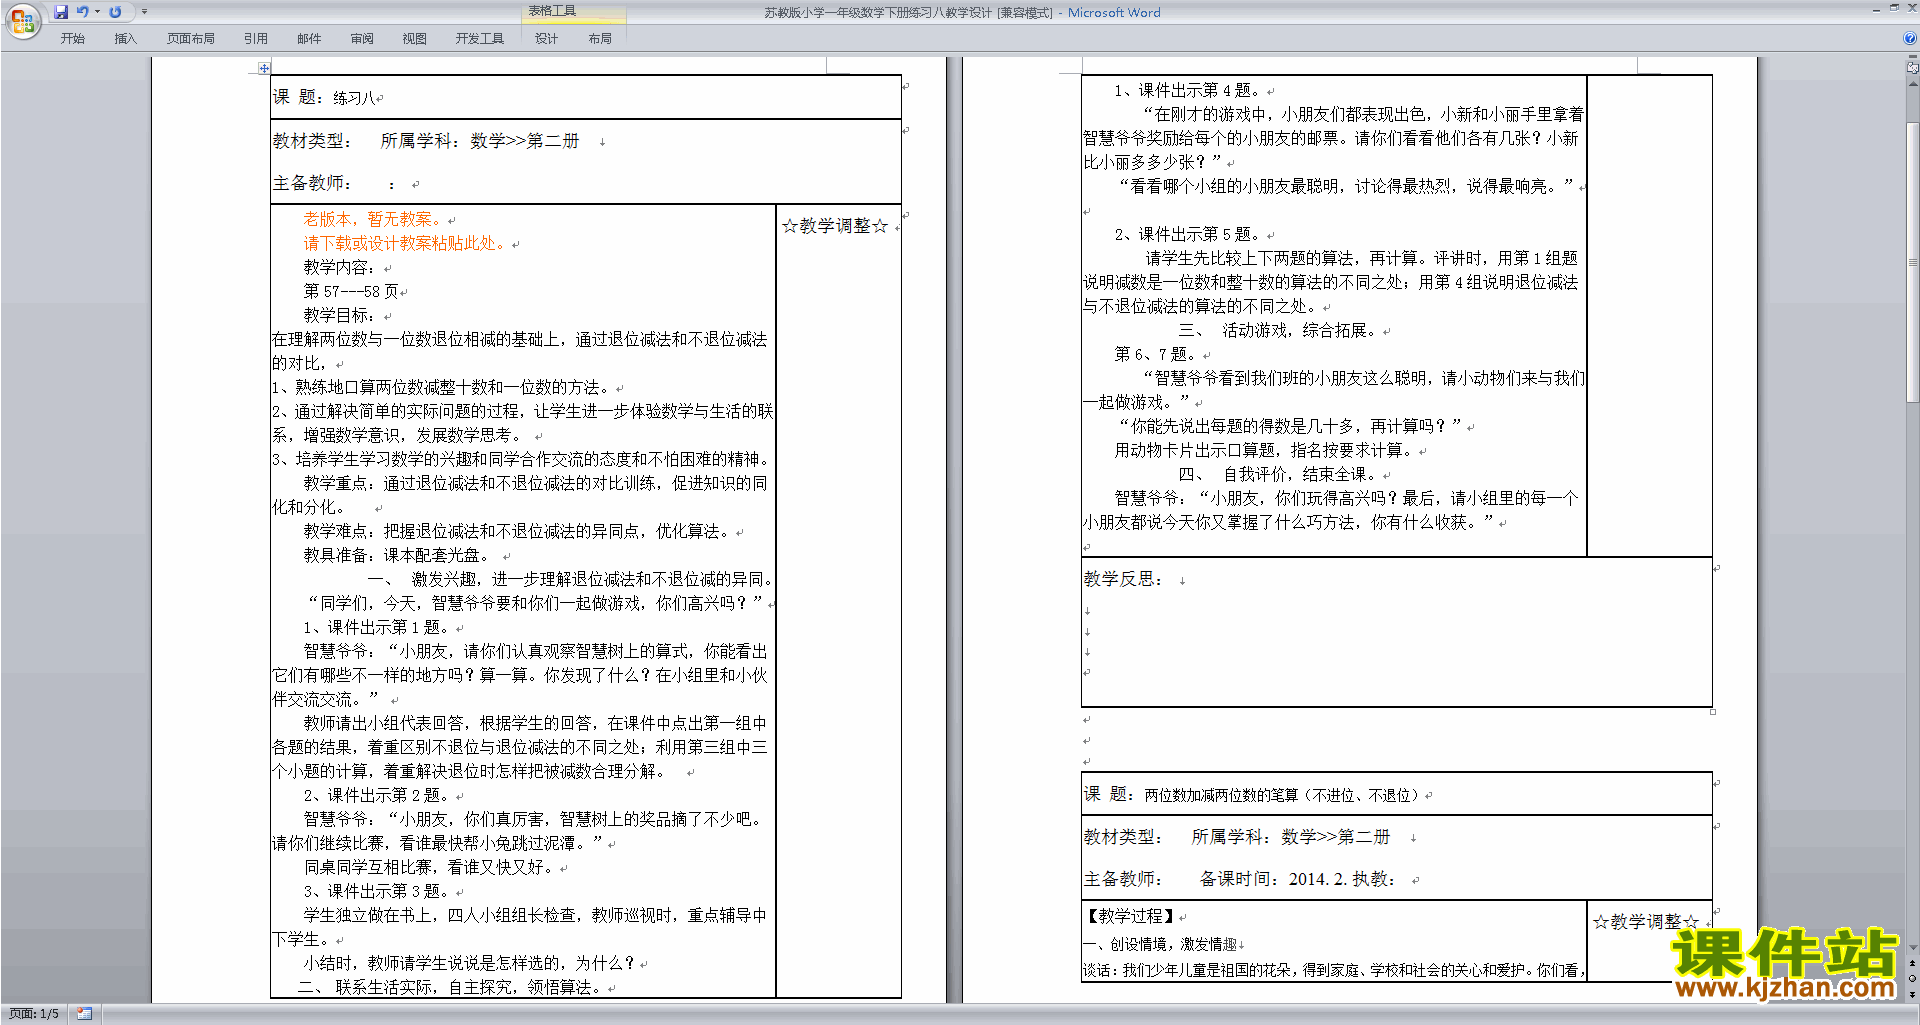Screen dimensions: 1920x1025
Task: Click the 【教学过程】 heading
Action: [x=1130, y=916]
